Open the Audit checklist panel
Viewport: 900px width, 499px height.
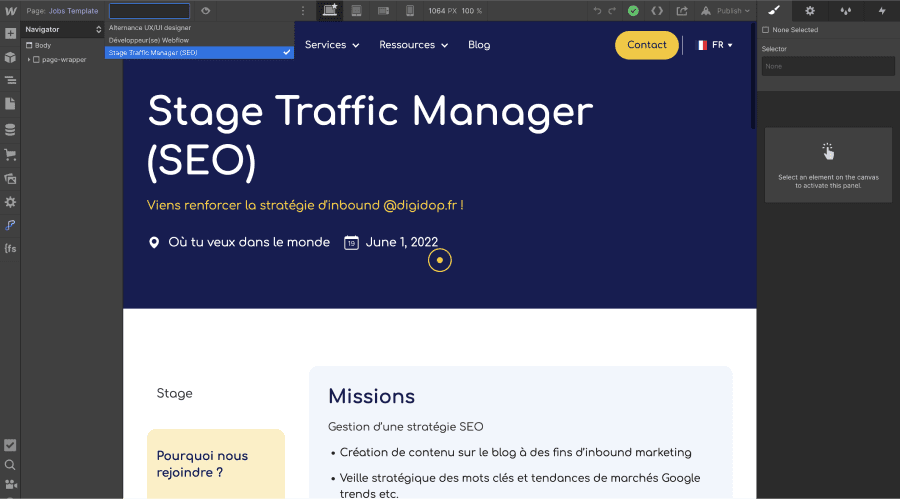point(10,445)
